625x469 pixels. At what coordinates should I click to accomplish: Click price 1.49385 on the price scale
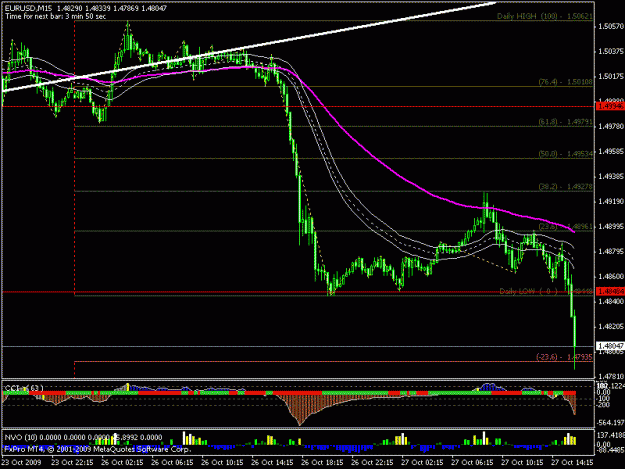point(611,177)
